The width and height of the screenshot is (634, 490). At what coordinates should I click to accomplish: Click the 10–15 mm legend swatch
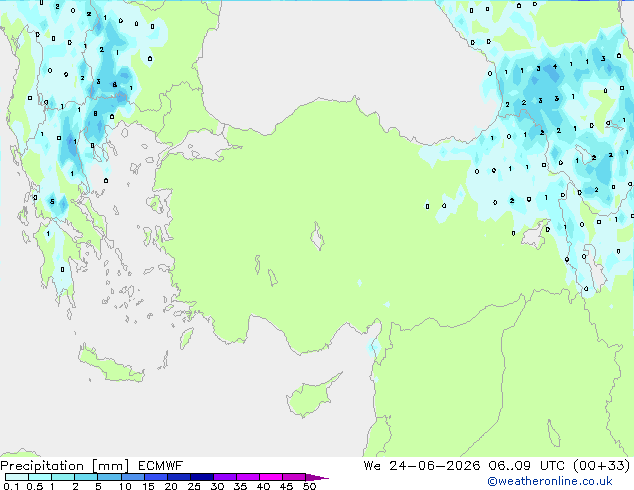(132, 477)
